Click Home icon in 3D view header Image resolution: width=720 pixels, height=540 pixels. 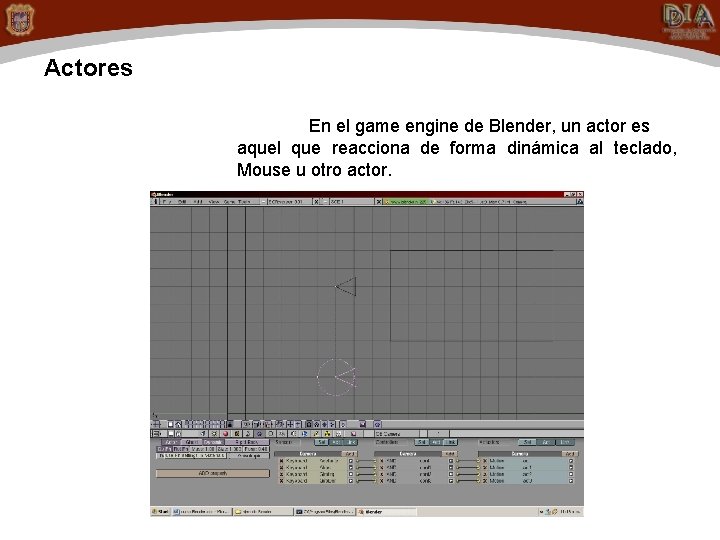coord(178,424)
